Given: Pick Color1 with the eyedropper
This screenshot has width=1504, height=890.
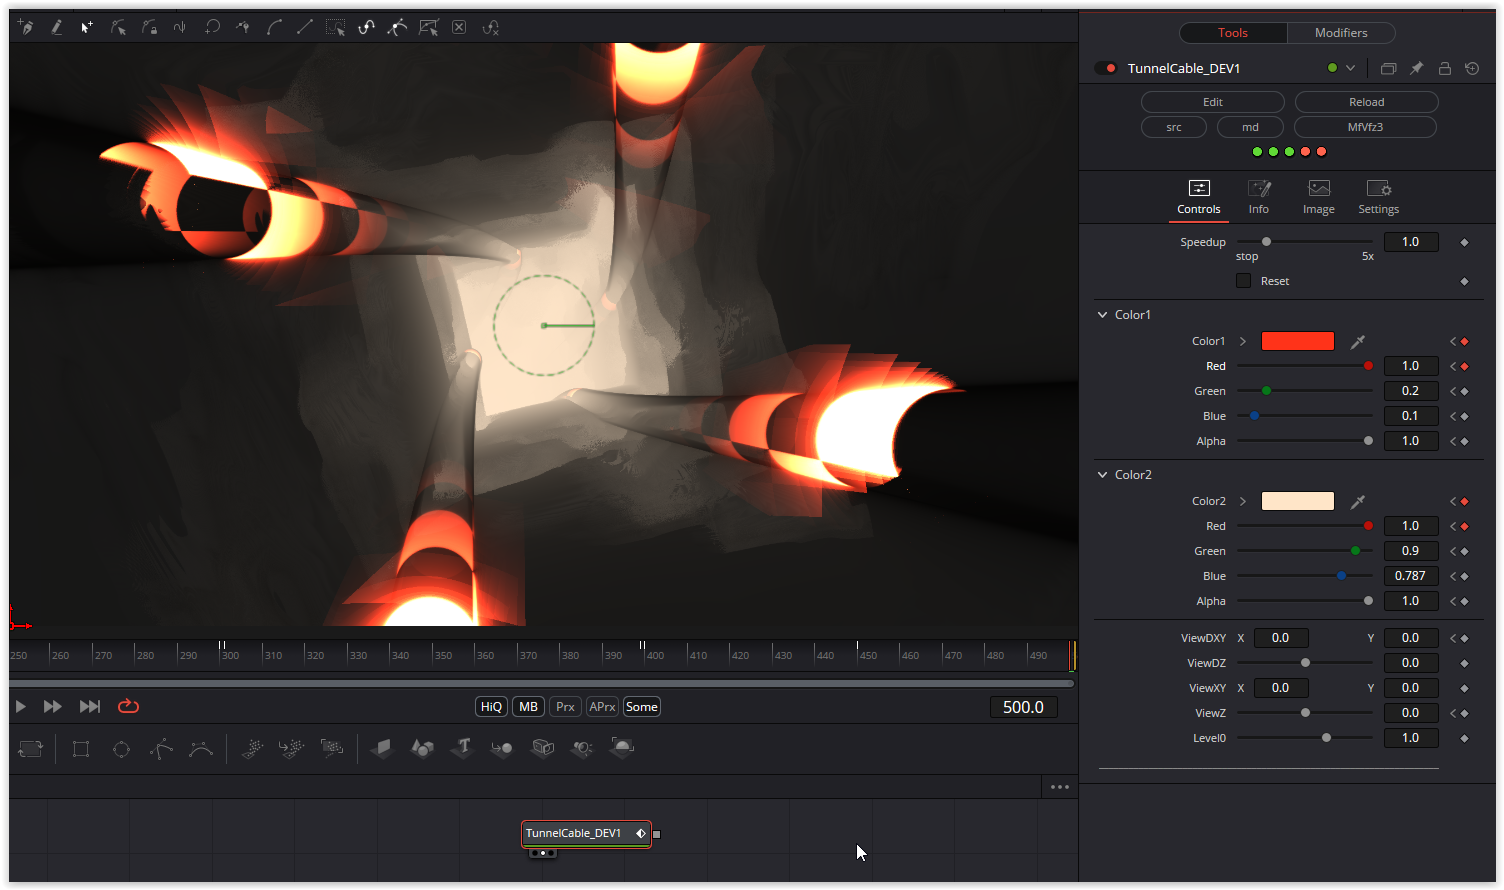Looking at the screenshot, I should pyautogui.click(x=1358, y=342).
